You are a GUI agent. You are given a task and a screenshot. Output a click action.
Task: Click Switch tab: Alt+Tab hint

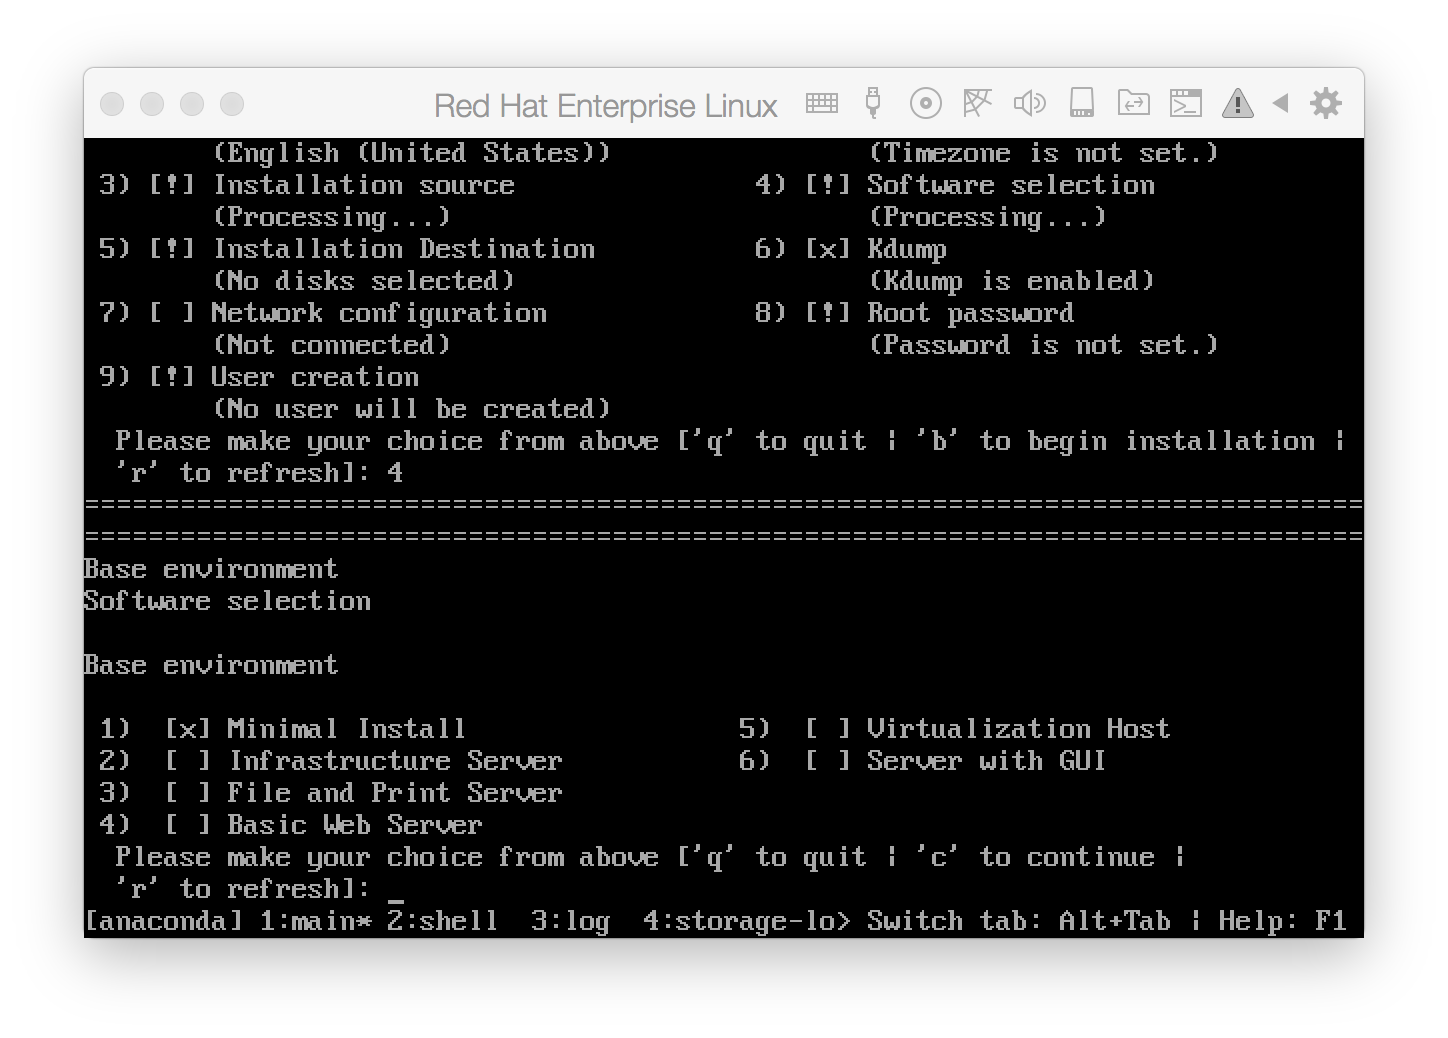coord(1018,921)
